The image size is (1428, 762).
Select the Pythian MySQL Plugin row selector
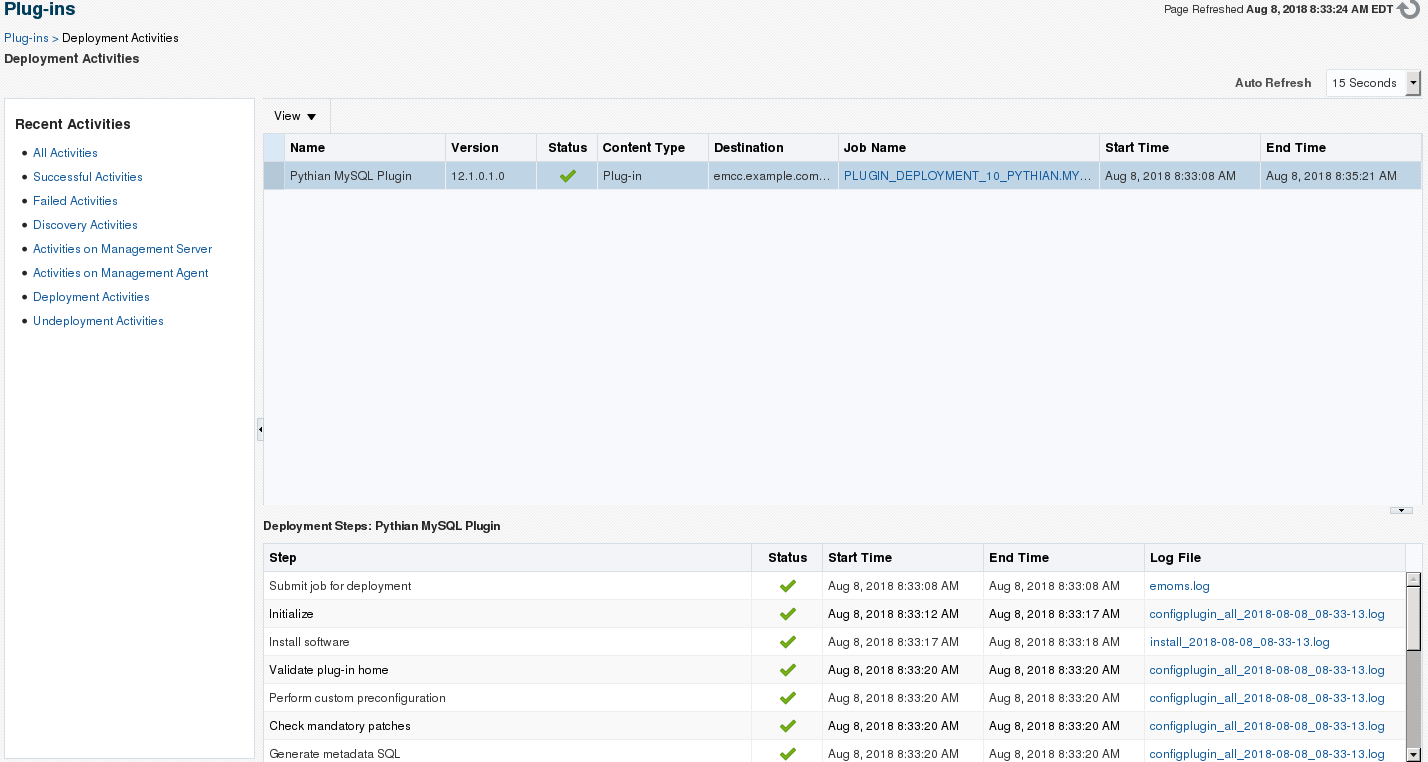[x=274, y=176]
